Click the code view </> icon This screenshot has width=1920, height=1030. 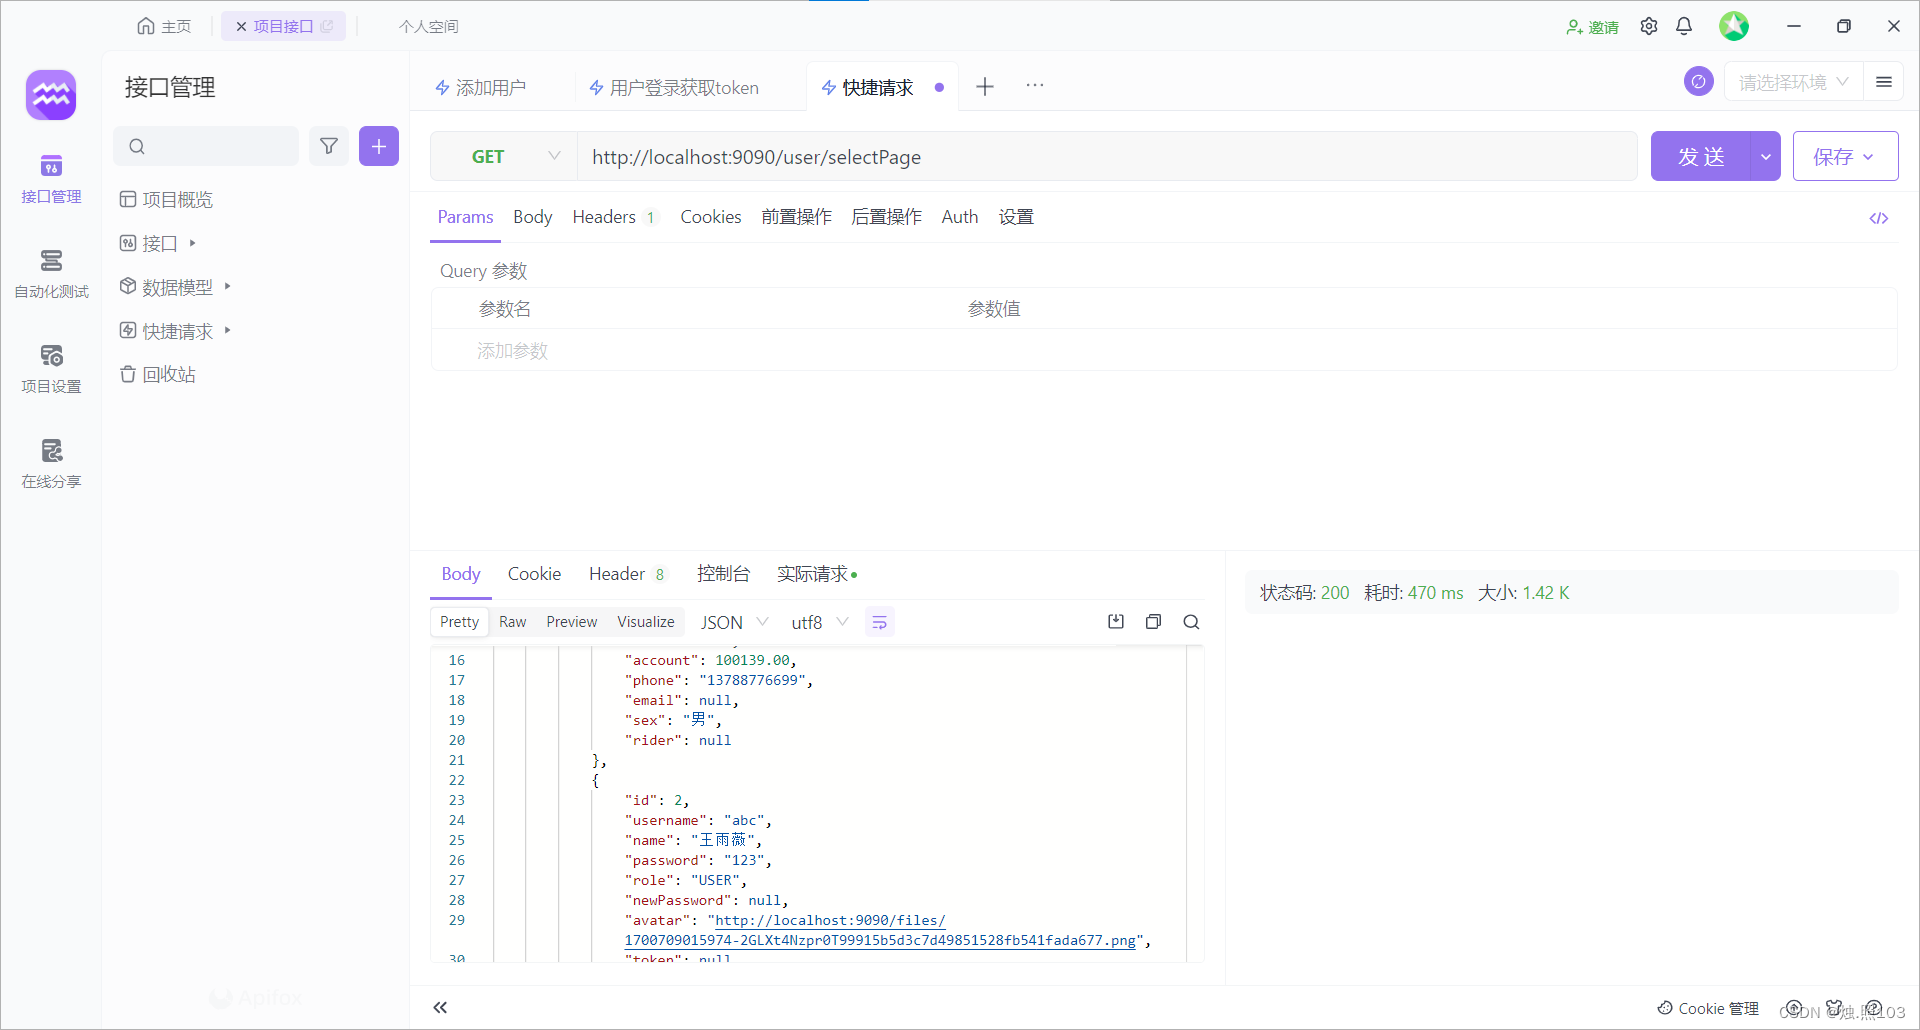(1879, 218)
